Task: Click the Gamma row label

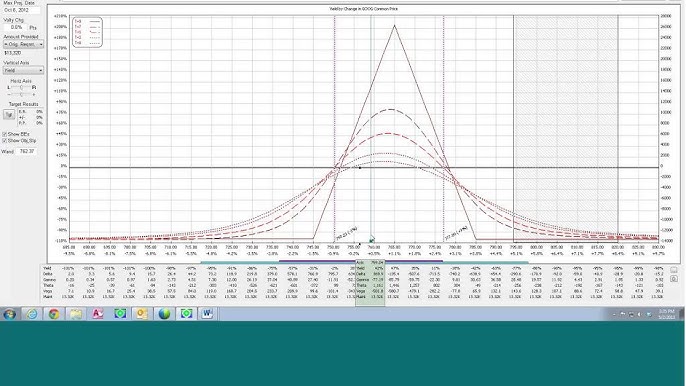Action: point(48,279)
